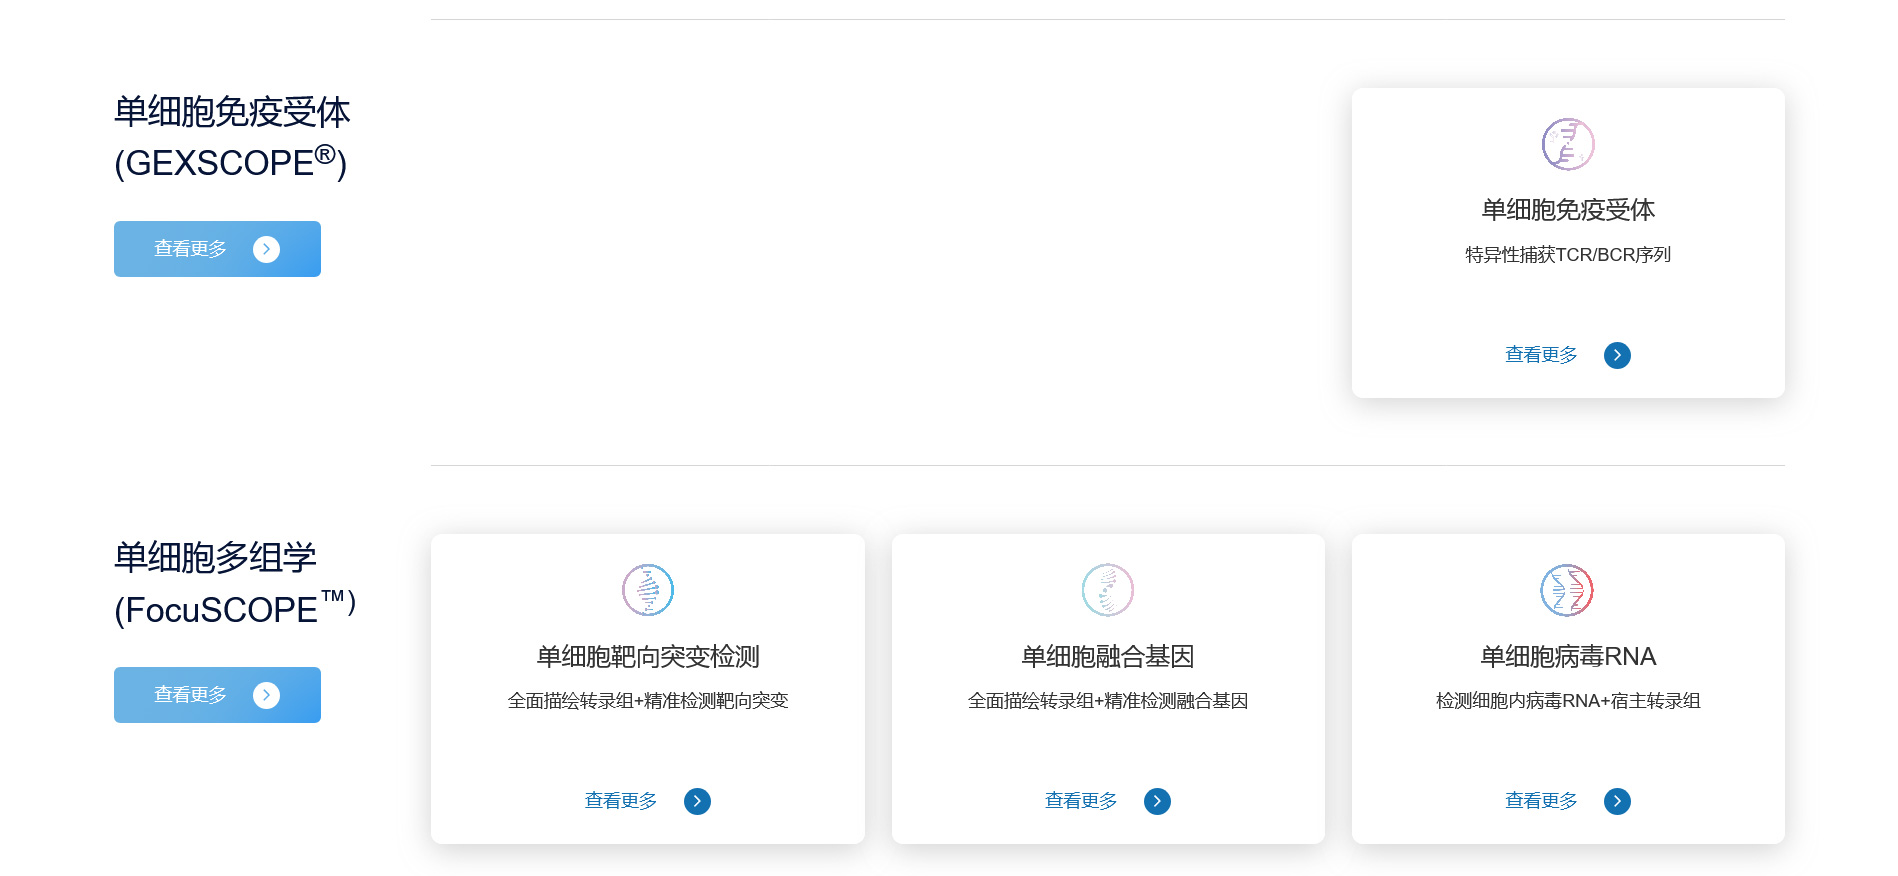Click the 查看更多 button under the GEXSCOPE heading
The image size is (1898, 876).
pyautogui.click(x=217, y=249)
